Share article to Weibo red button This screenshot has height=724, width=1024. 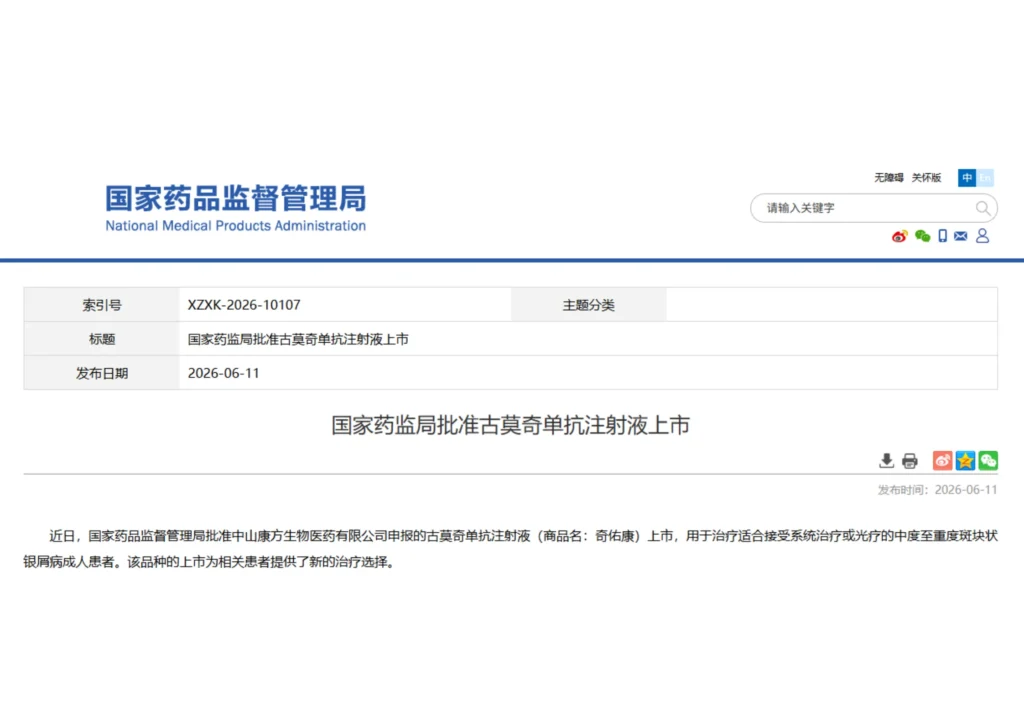tap(942, 461)
